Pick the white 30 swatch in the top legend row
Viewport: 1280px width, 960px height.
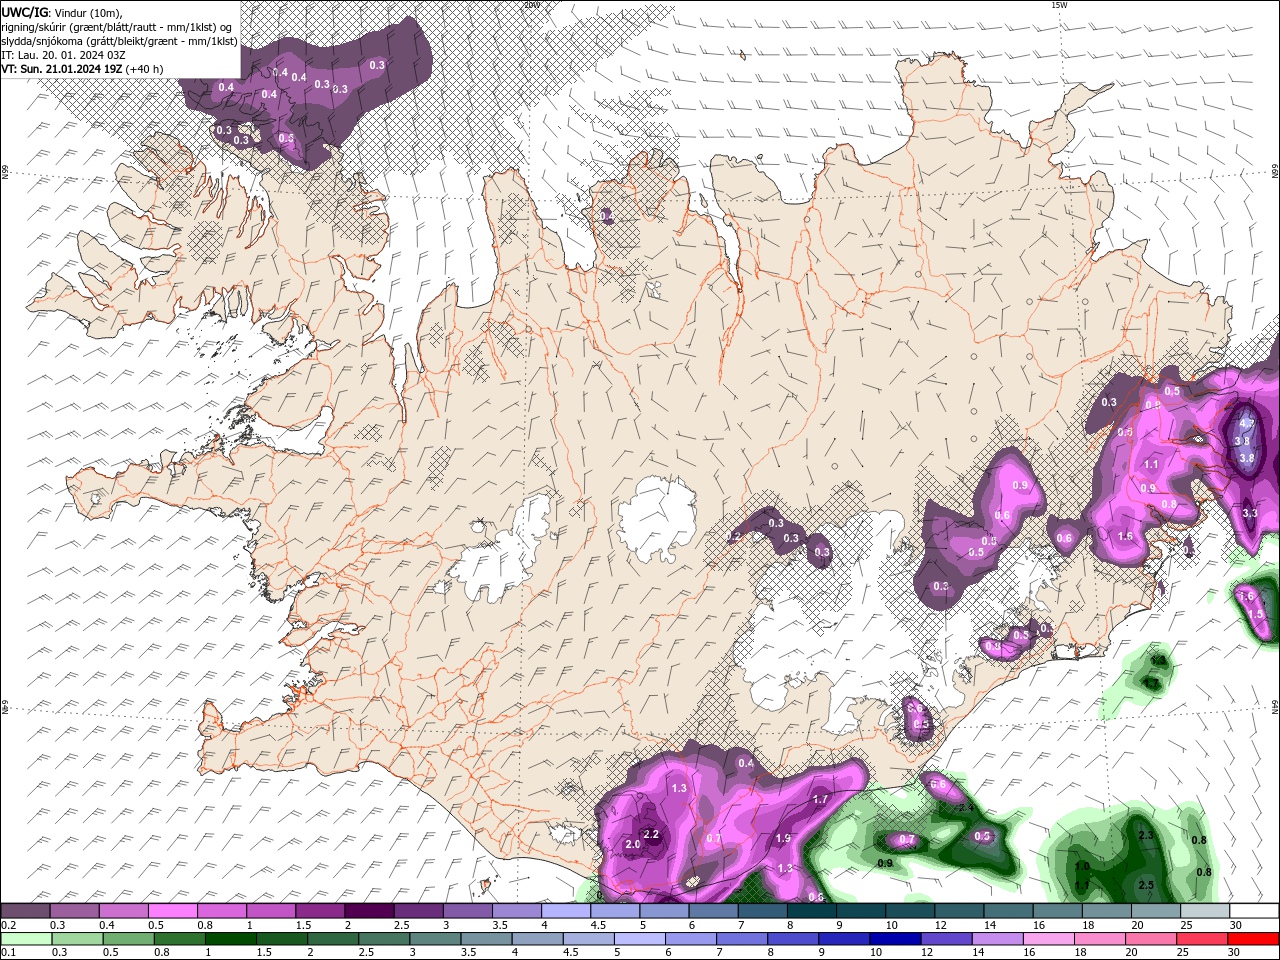coord(1254,911)
